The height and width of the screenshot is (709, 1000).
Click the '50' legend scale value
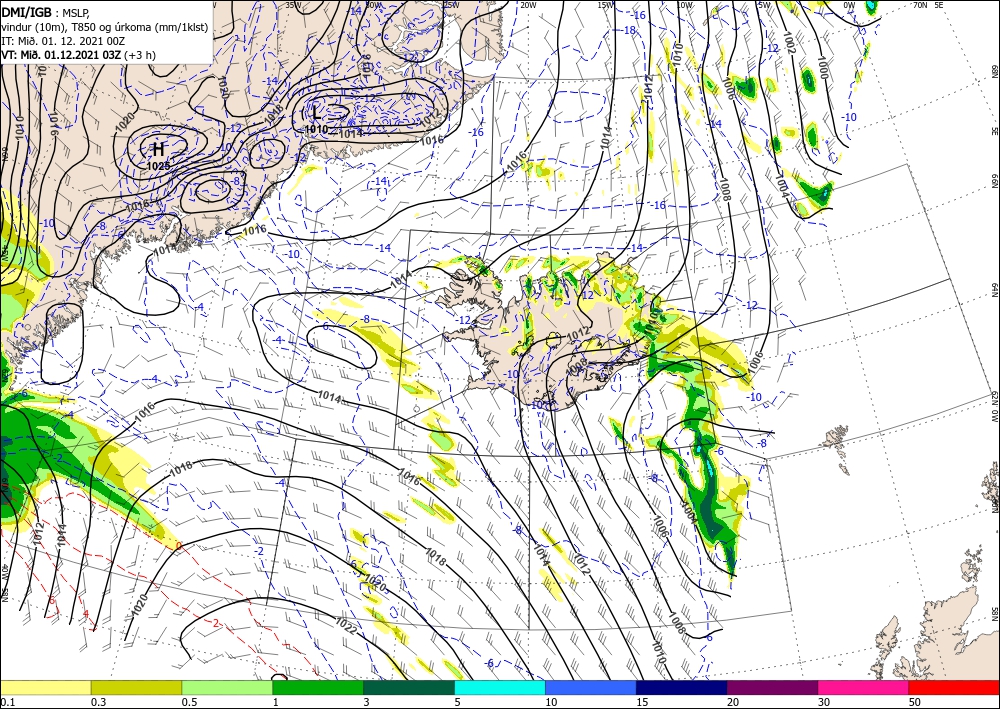pyautogui.click(x=915, y=702)
